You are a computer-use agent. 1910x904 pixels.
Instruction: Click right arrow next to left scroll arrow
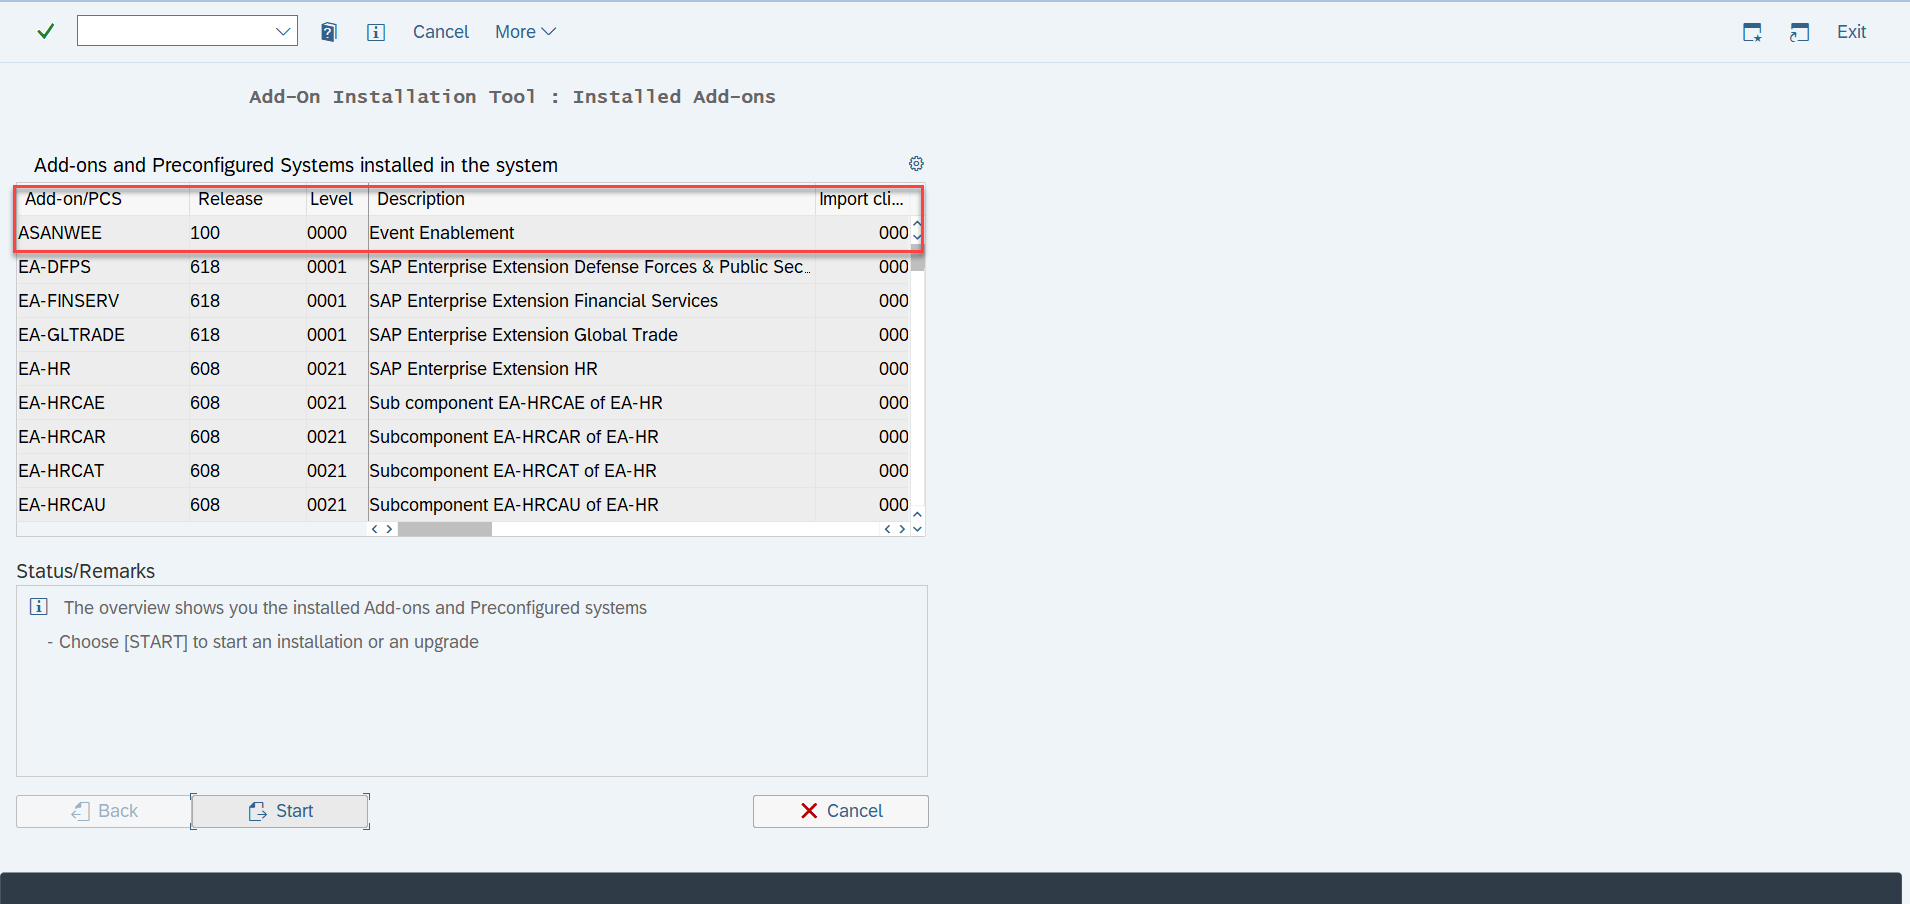389,529
